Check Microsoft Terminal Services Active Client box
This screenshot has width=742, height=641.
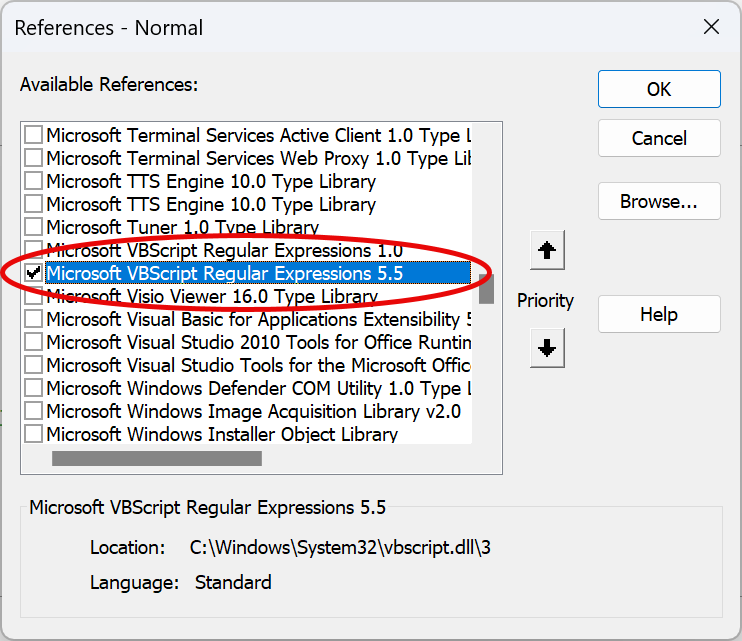[34, 135]
